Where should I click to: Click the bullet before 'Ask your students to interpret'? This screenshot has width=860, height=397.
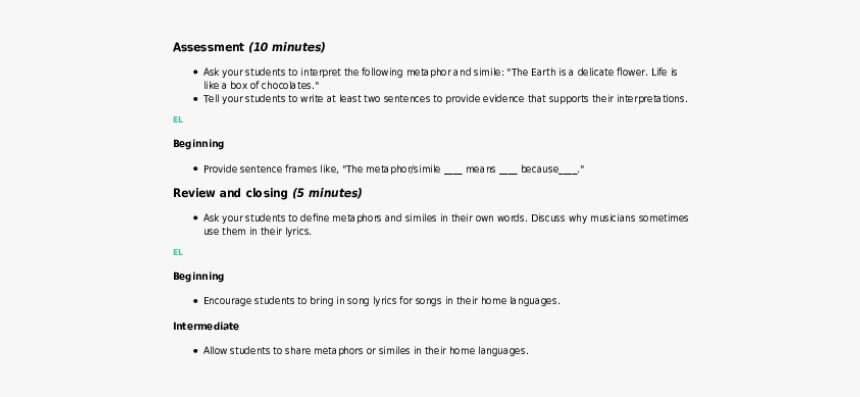click(196, 72)
